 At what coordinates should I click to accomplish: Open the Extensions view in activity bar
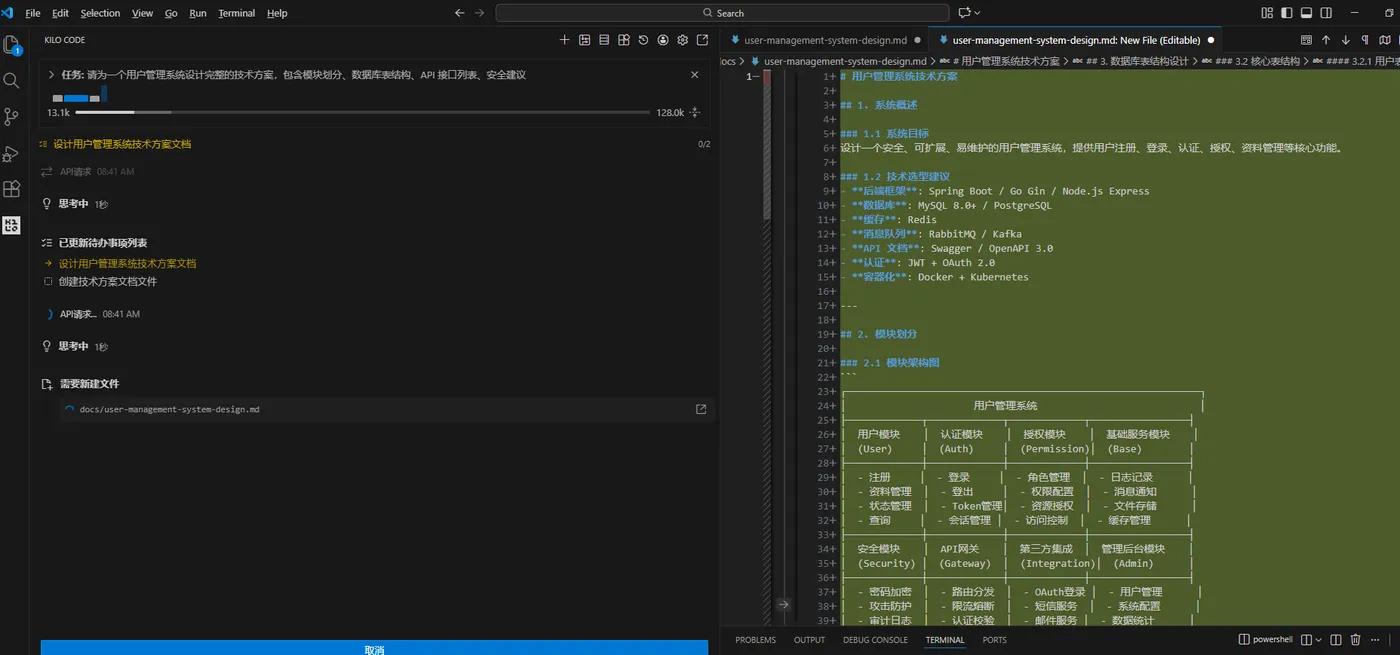[12, 189]
